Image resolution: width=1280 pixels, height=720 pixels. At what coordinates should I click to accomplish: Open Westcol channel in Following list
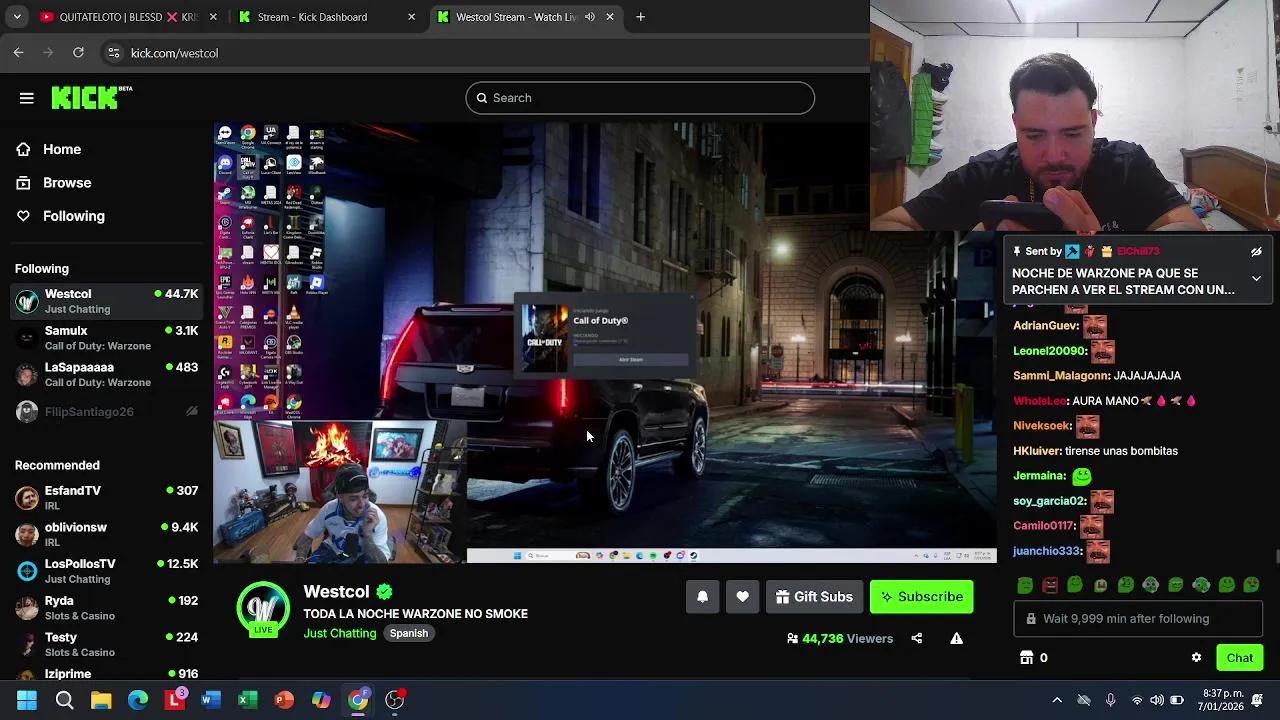point(106,301)
